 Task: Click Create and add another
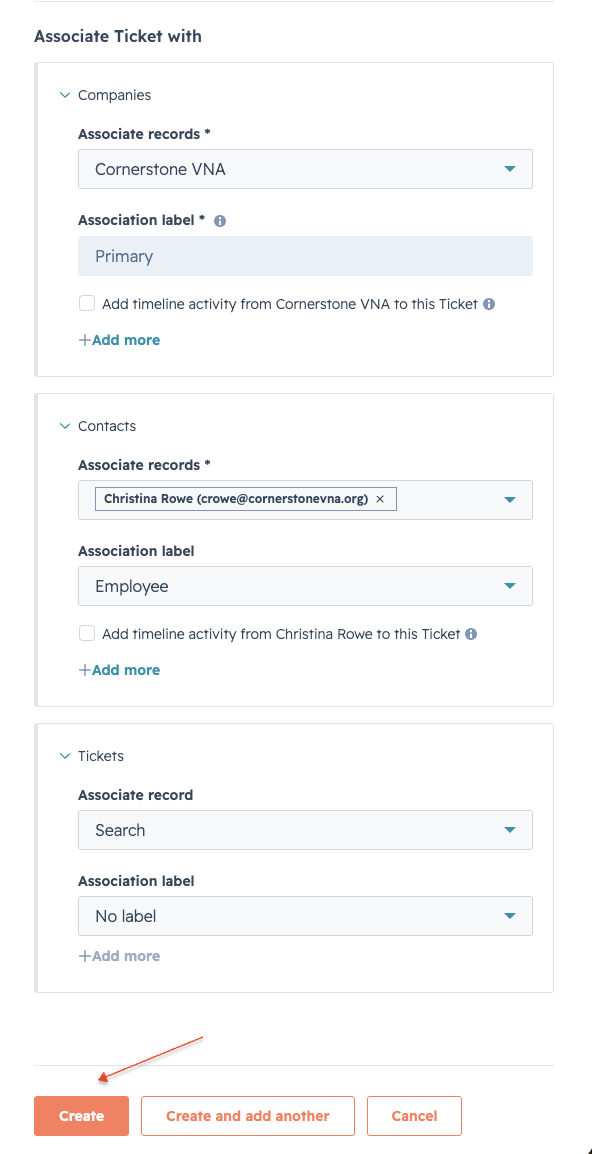(247, 1116)
